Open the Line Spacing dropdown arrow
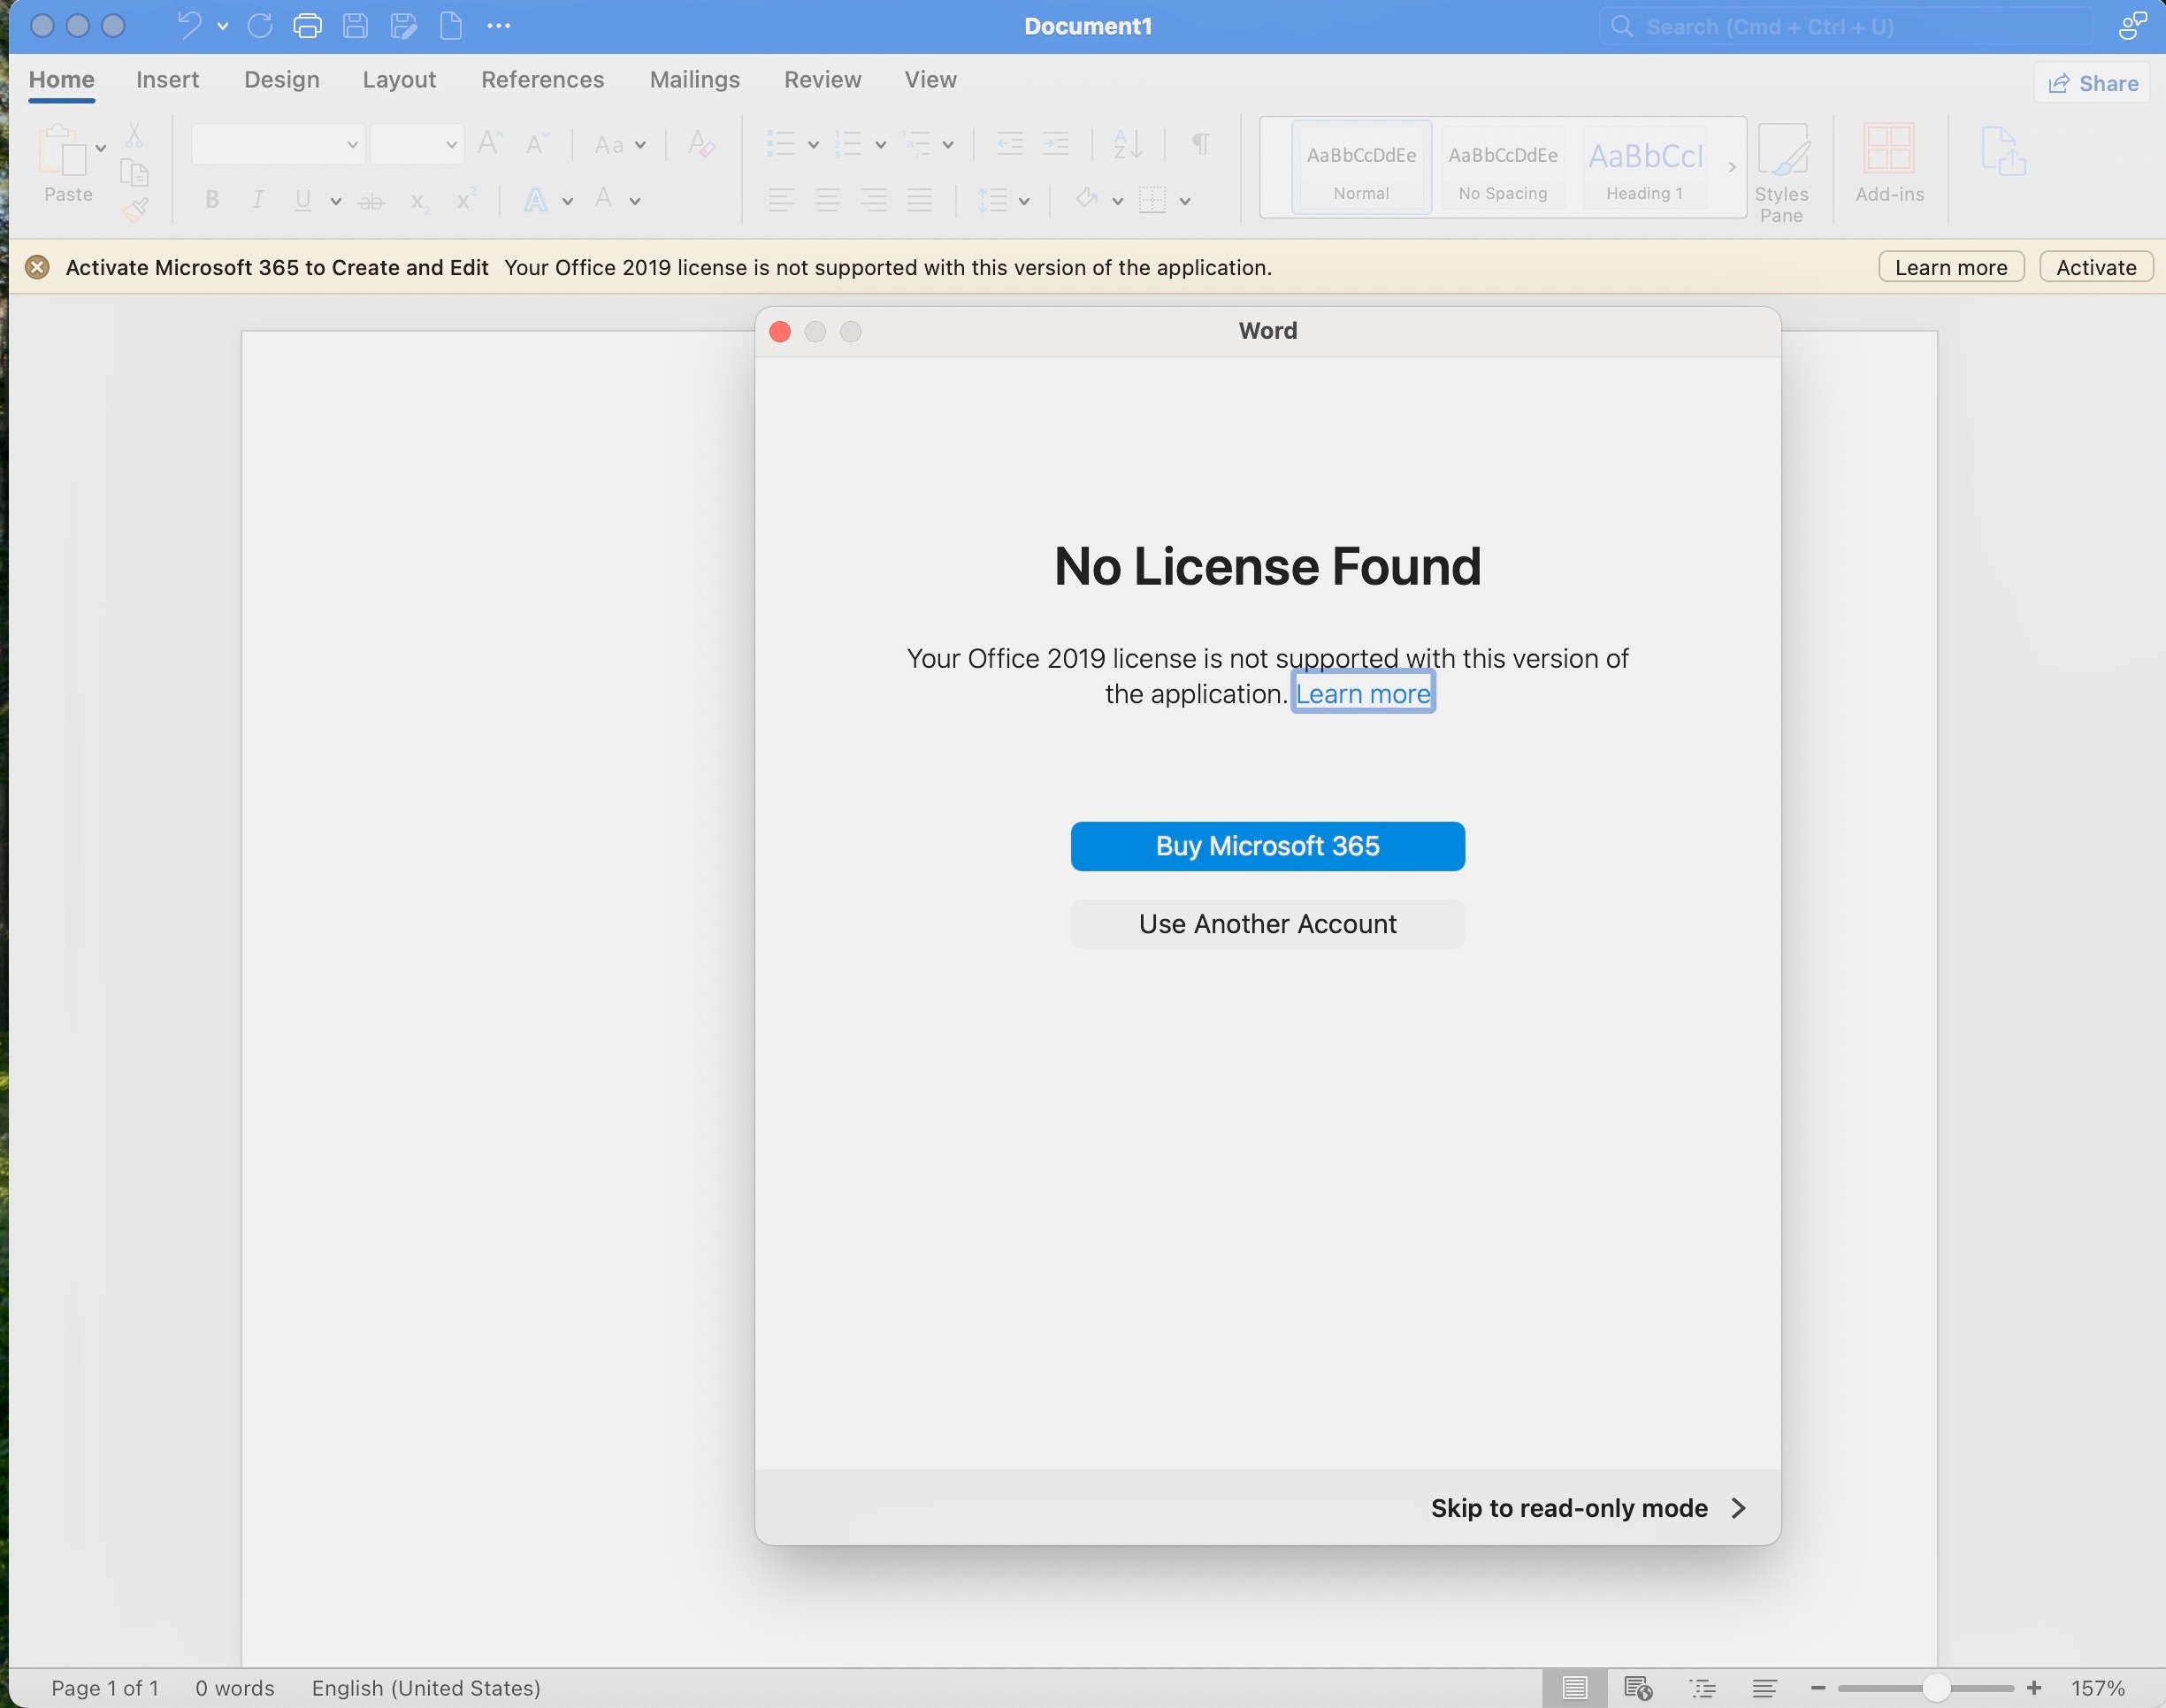2166x1708 pixels. (x=1024, y=201)
